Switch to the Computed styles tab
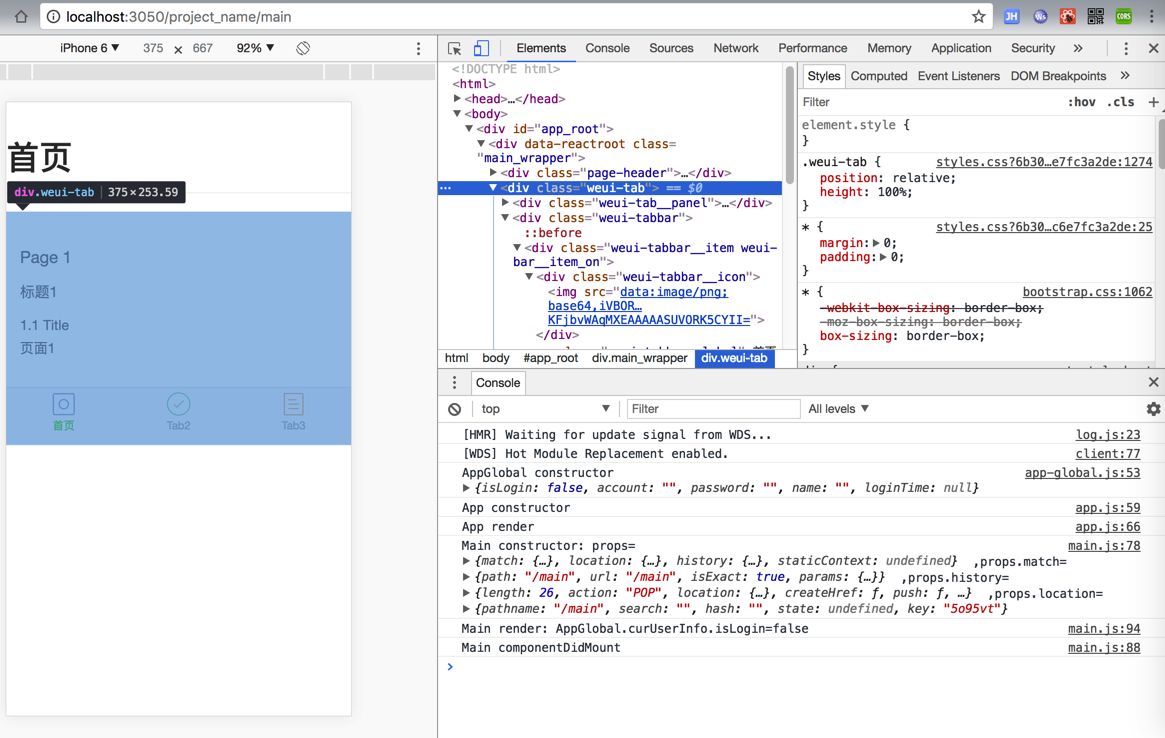 878,76
